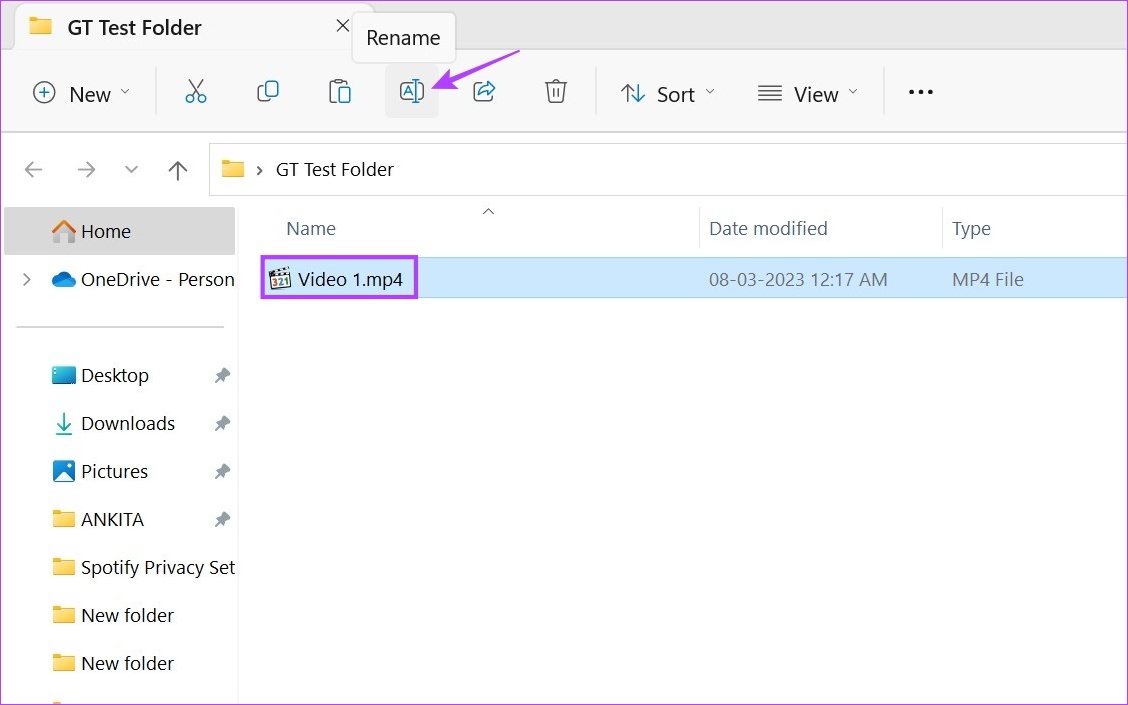Go up one folder level
The width and height of the screenshot is (1128, 705).
[178, 170]
